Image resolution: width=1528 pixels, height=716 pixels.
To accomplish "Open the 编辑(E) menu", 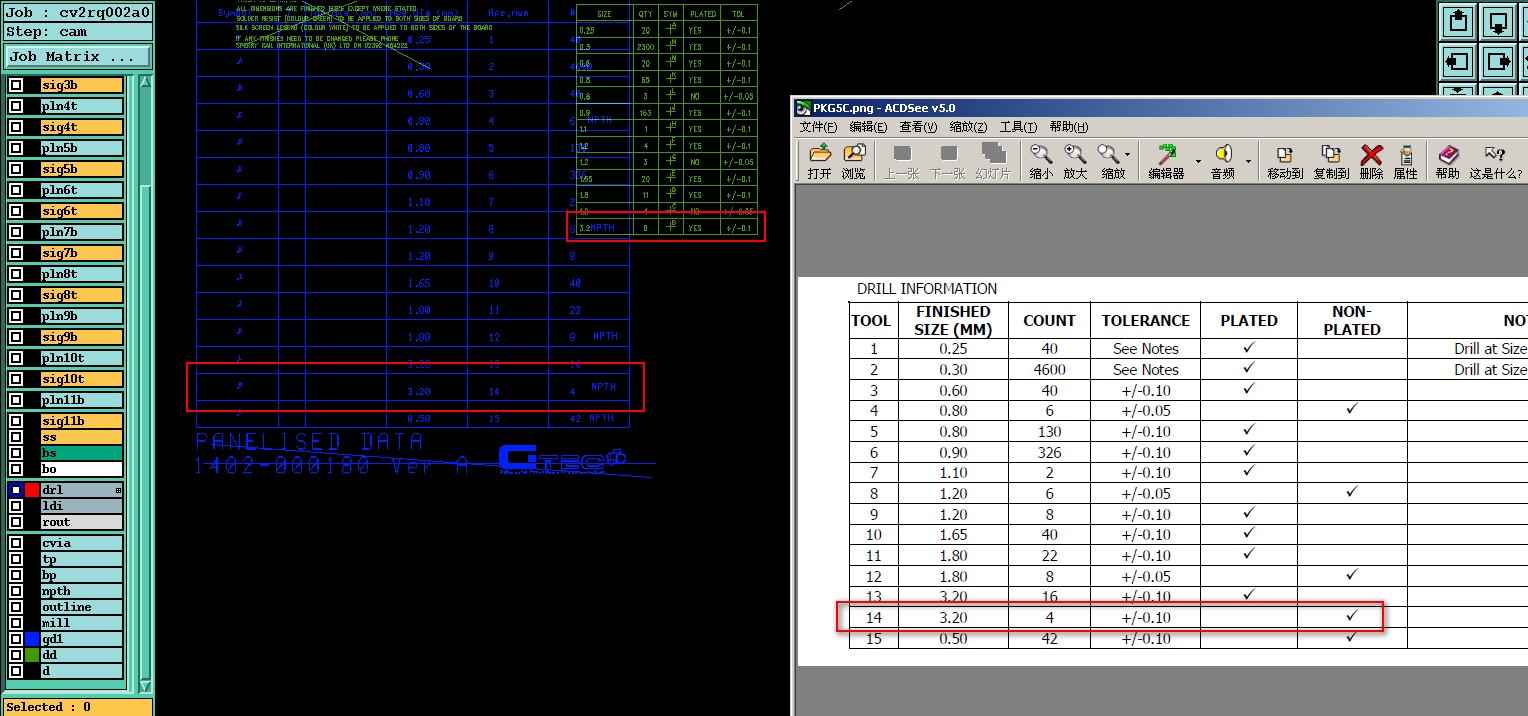I will click(868, 127).
